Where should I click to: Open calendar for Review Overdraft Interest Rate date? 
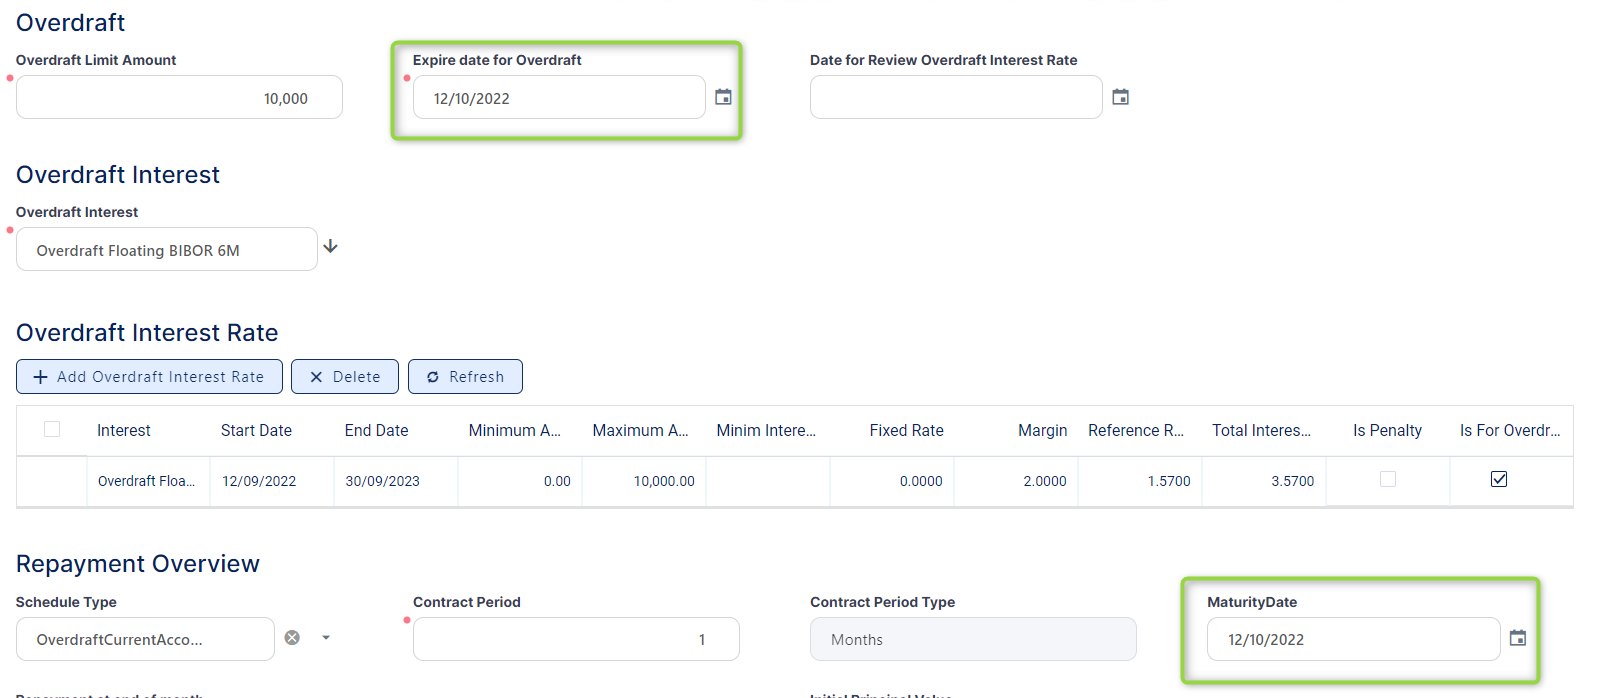tap(1120, 97)
